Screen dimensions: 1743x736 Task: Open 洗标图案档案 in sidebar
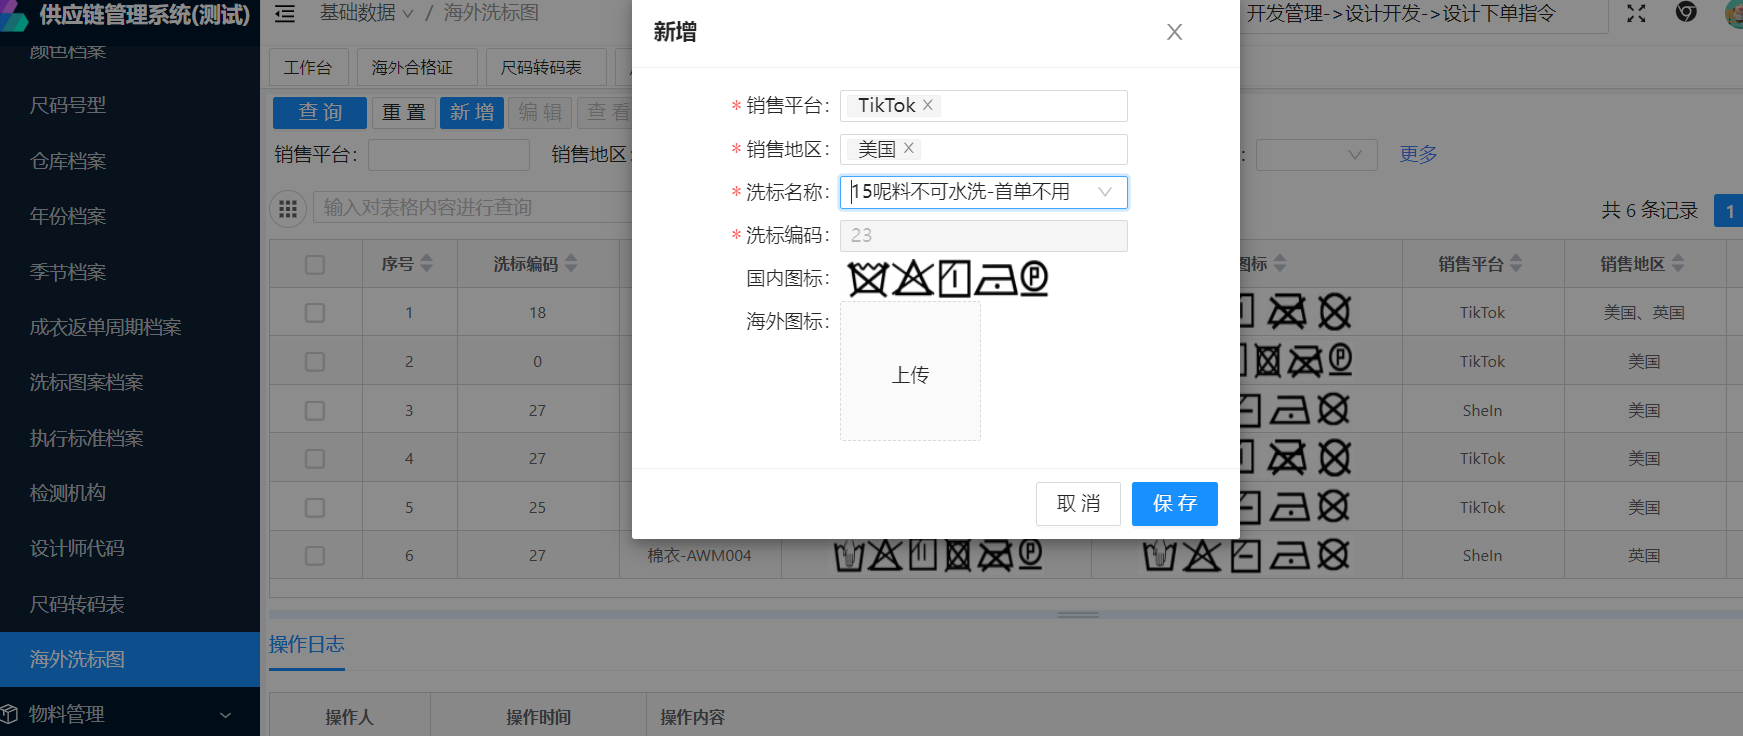point(87,382)
